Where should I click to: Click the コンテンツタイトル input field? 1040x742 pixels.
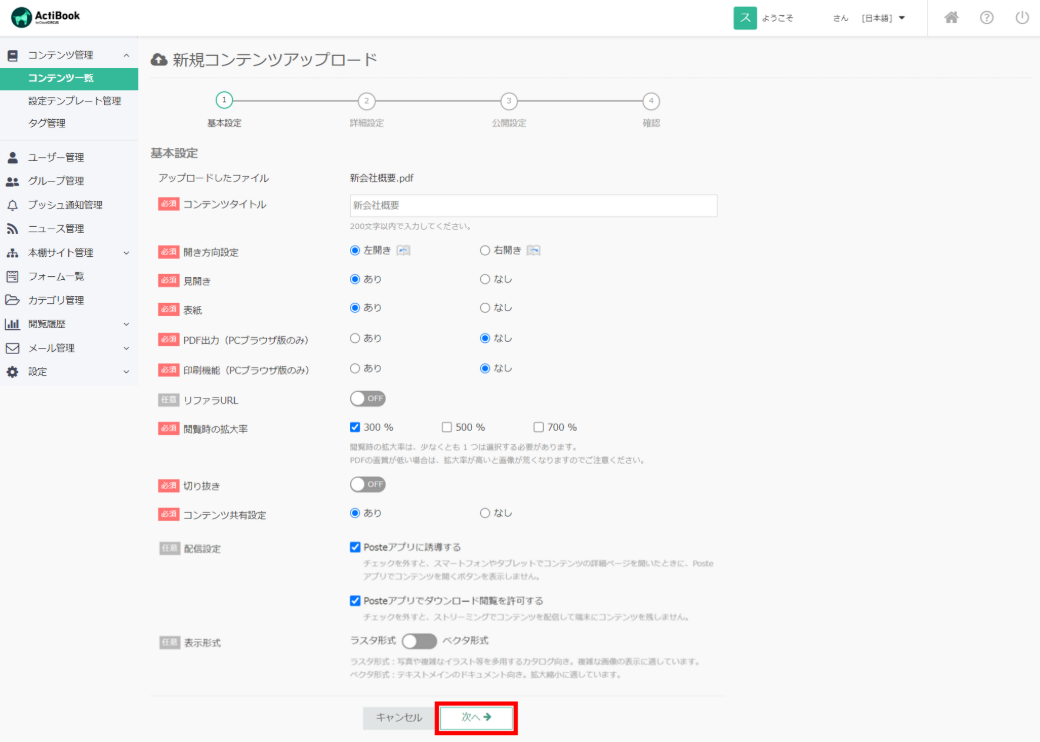[x=533, y=205]
